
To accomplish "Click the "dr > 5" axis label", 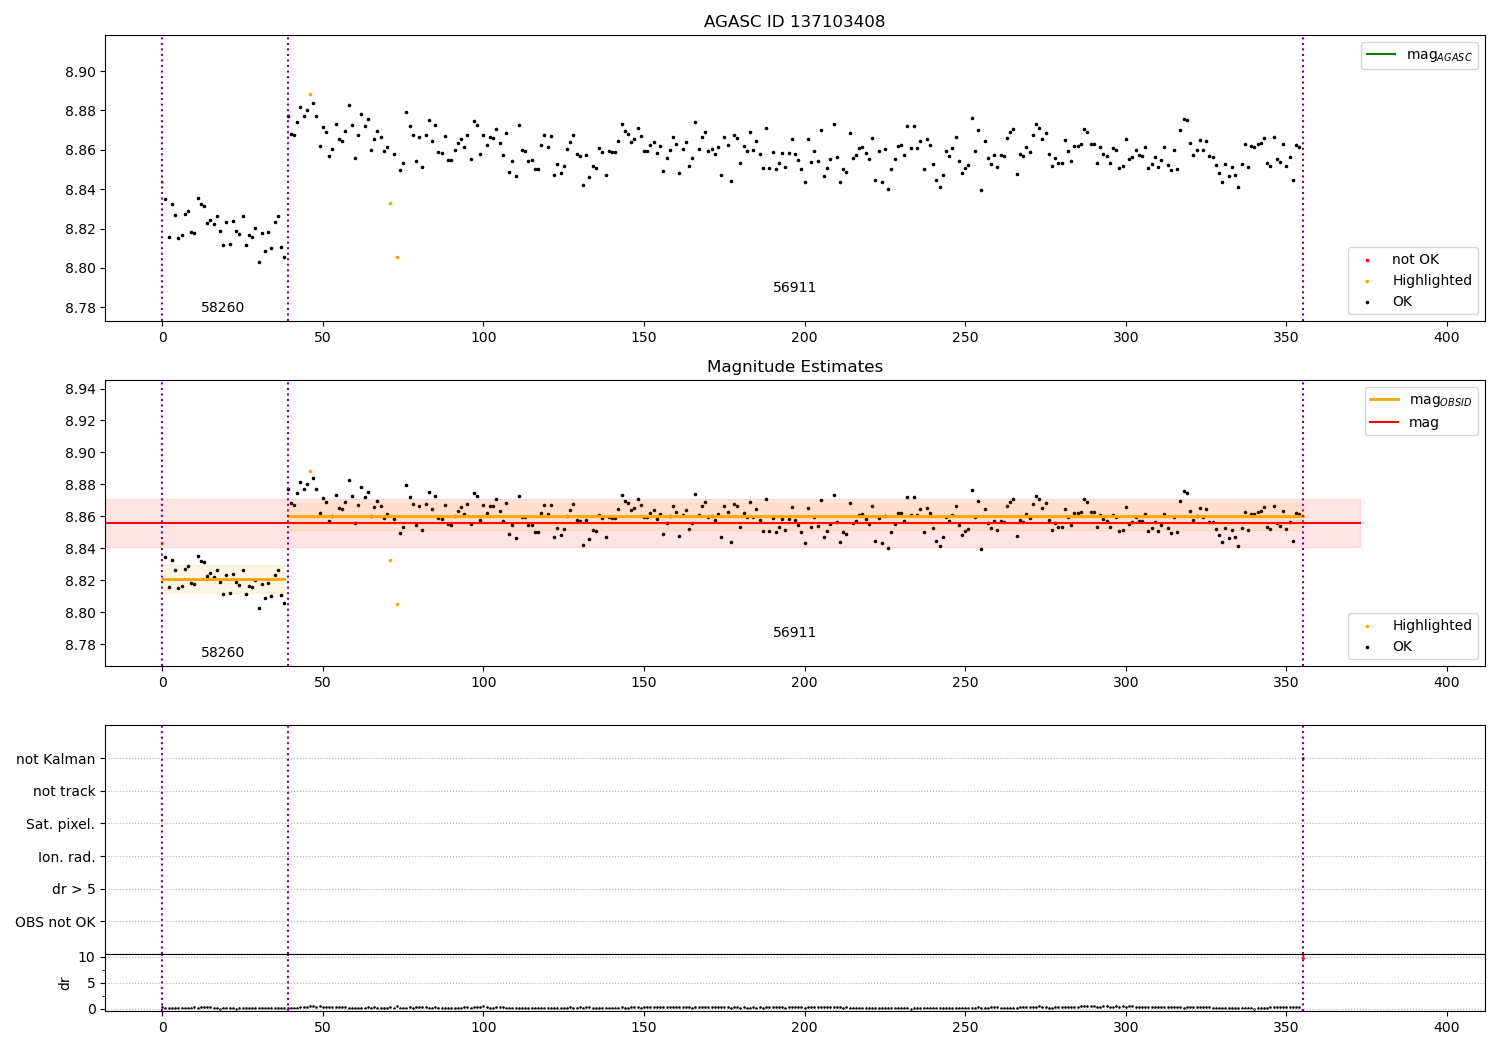I will pyautogui.click(x=74, y=890).
